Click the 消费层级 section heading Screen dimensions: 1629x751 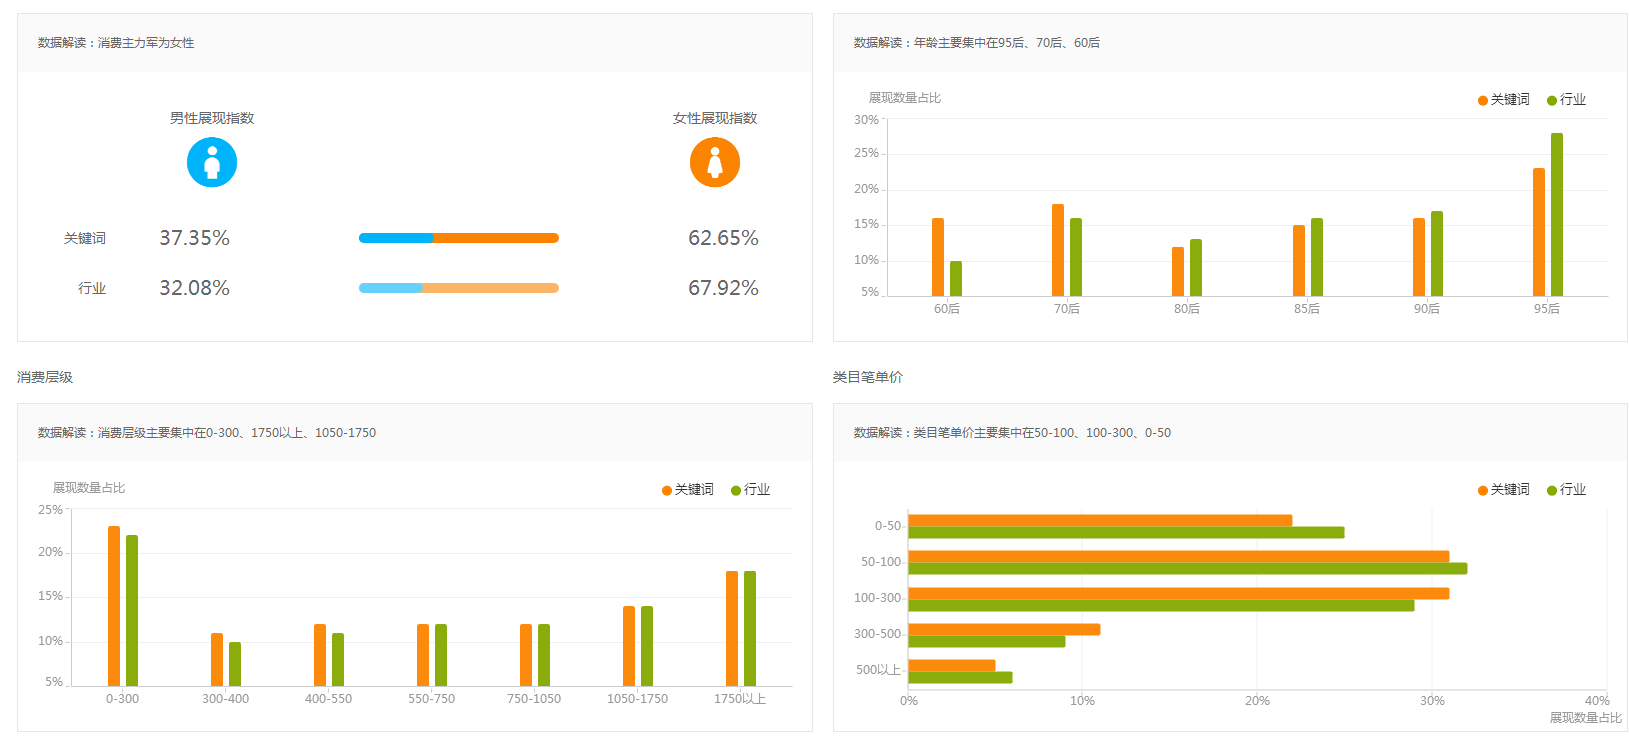pyautogui.click(x=45, y=377)
